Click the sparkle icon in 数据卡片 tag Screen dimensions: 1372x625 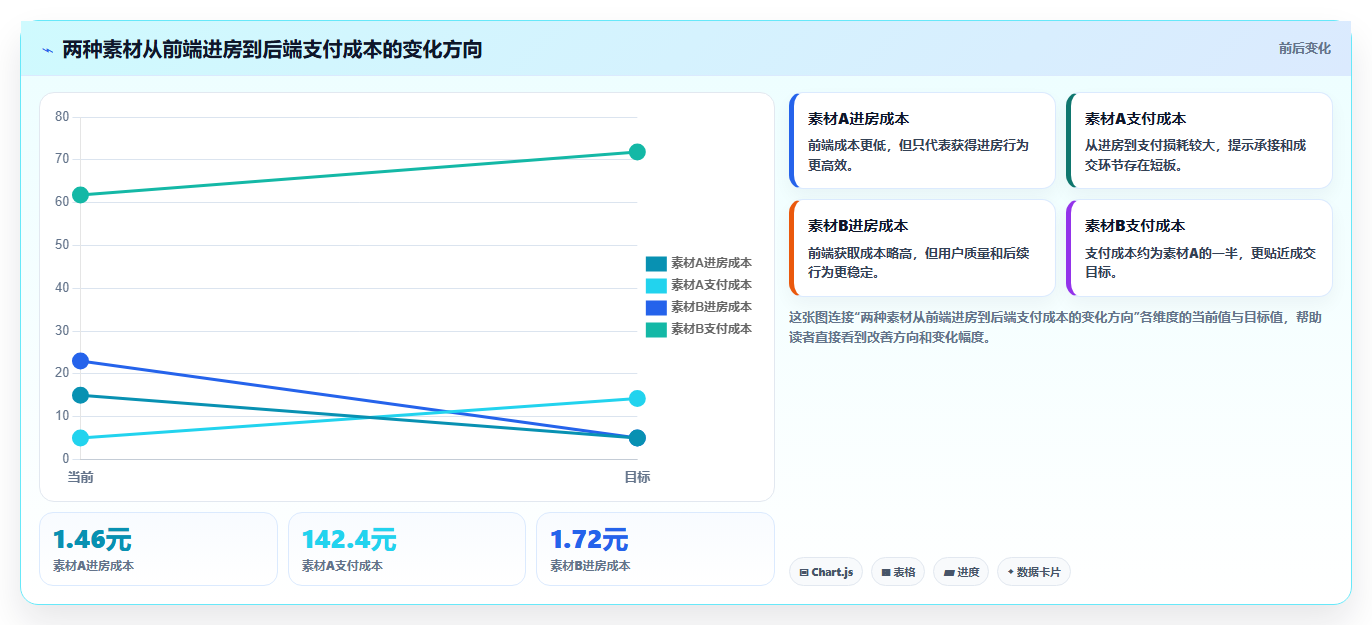pyautogui.click(x=1011, y=572)
